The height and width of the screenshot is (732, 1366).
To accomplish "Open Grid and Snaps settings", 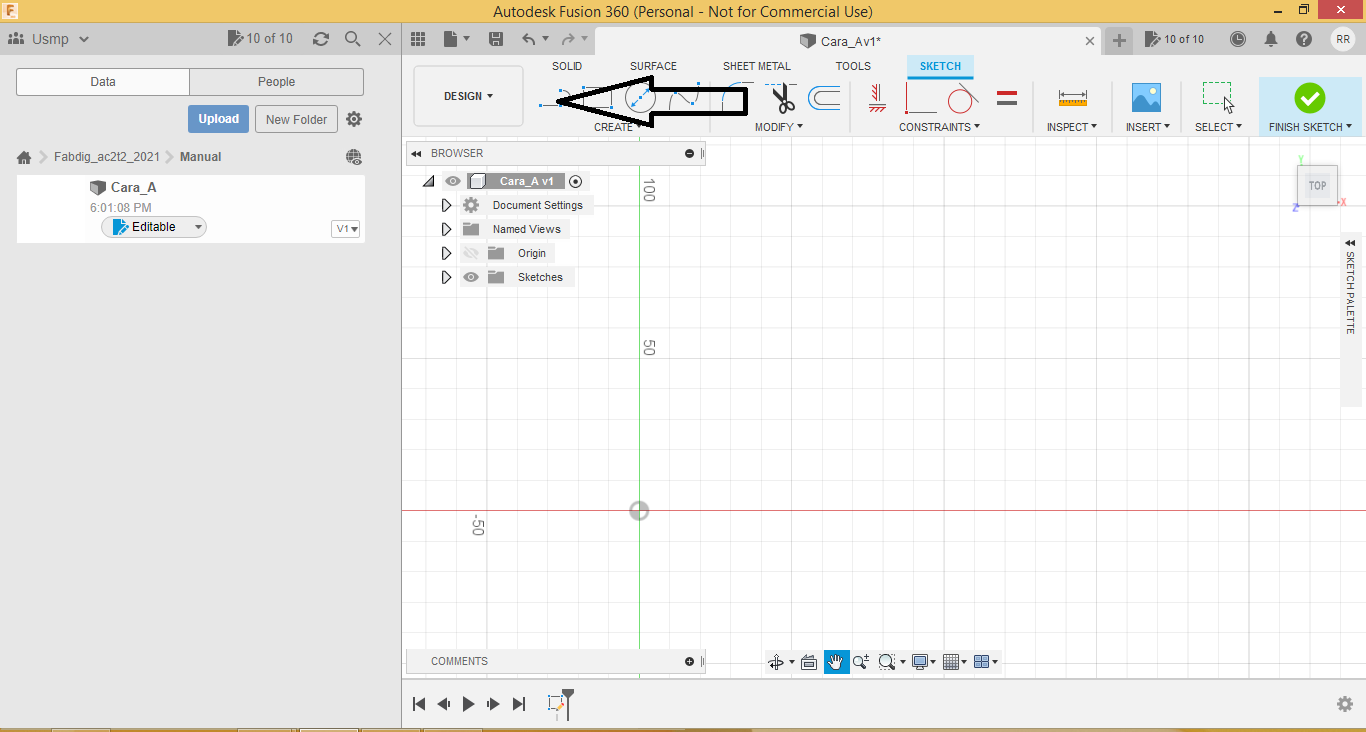I will (954, 662).
